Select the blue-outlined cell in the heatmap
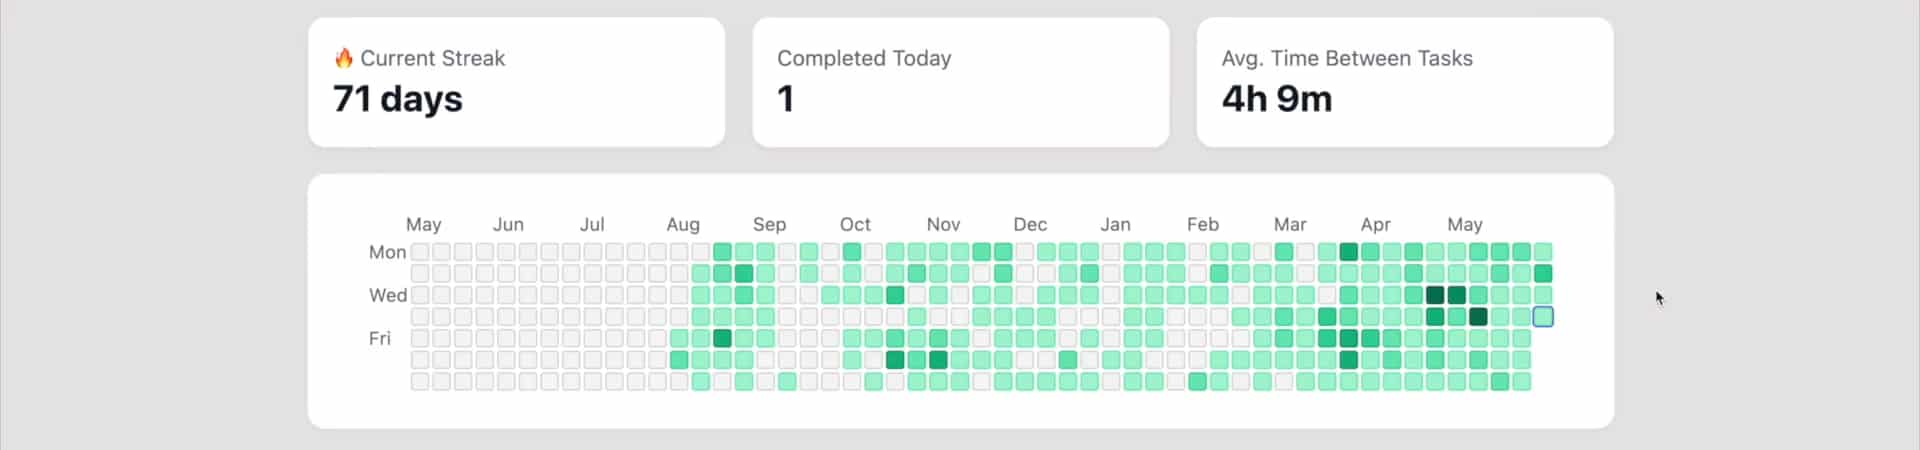 1543,317
